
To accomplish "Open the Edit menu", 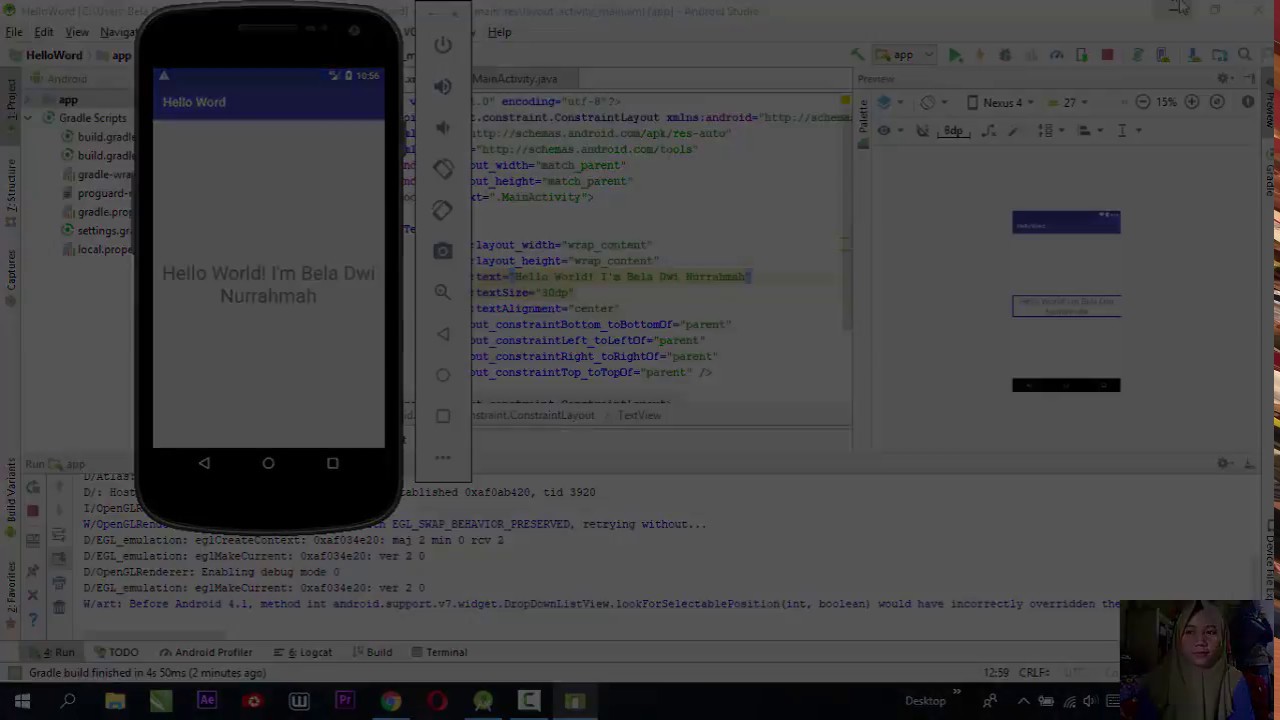I will pyautogui.click(x=44, y=32).
